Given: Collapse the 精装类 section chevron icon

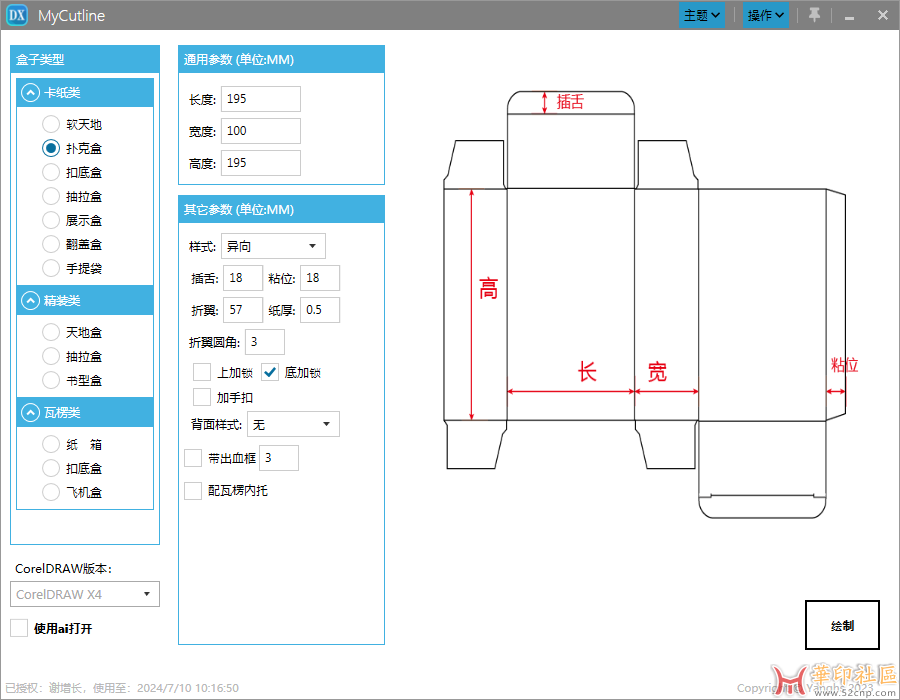Looking at the screenshot, I should [30, 301].
